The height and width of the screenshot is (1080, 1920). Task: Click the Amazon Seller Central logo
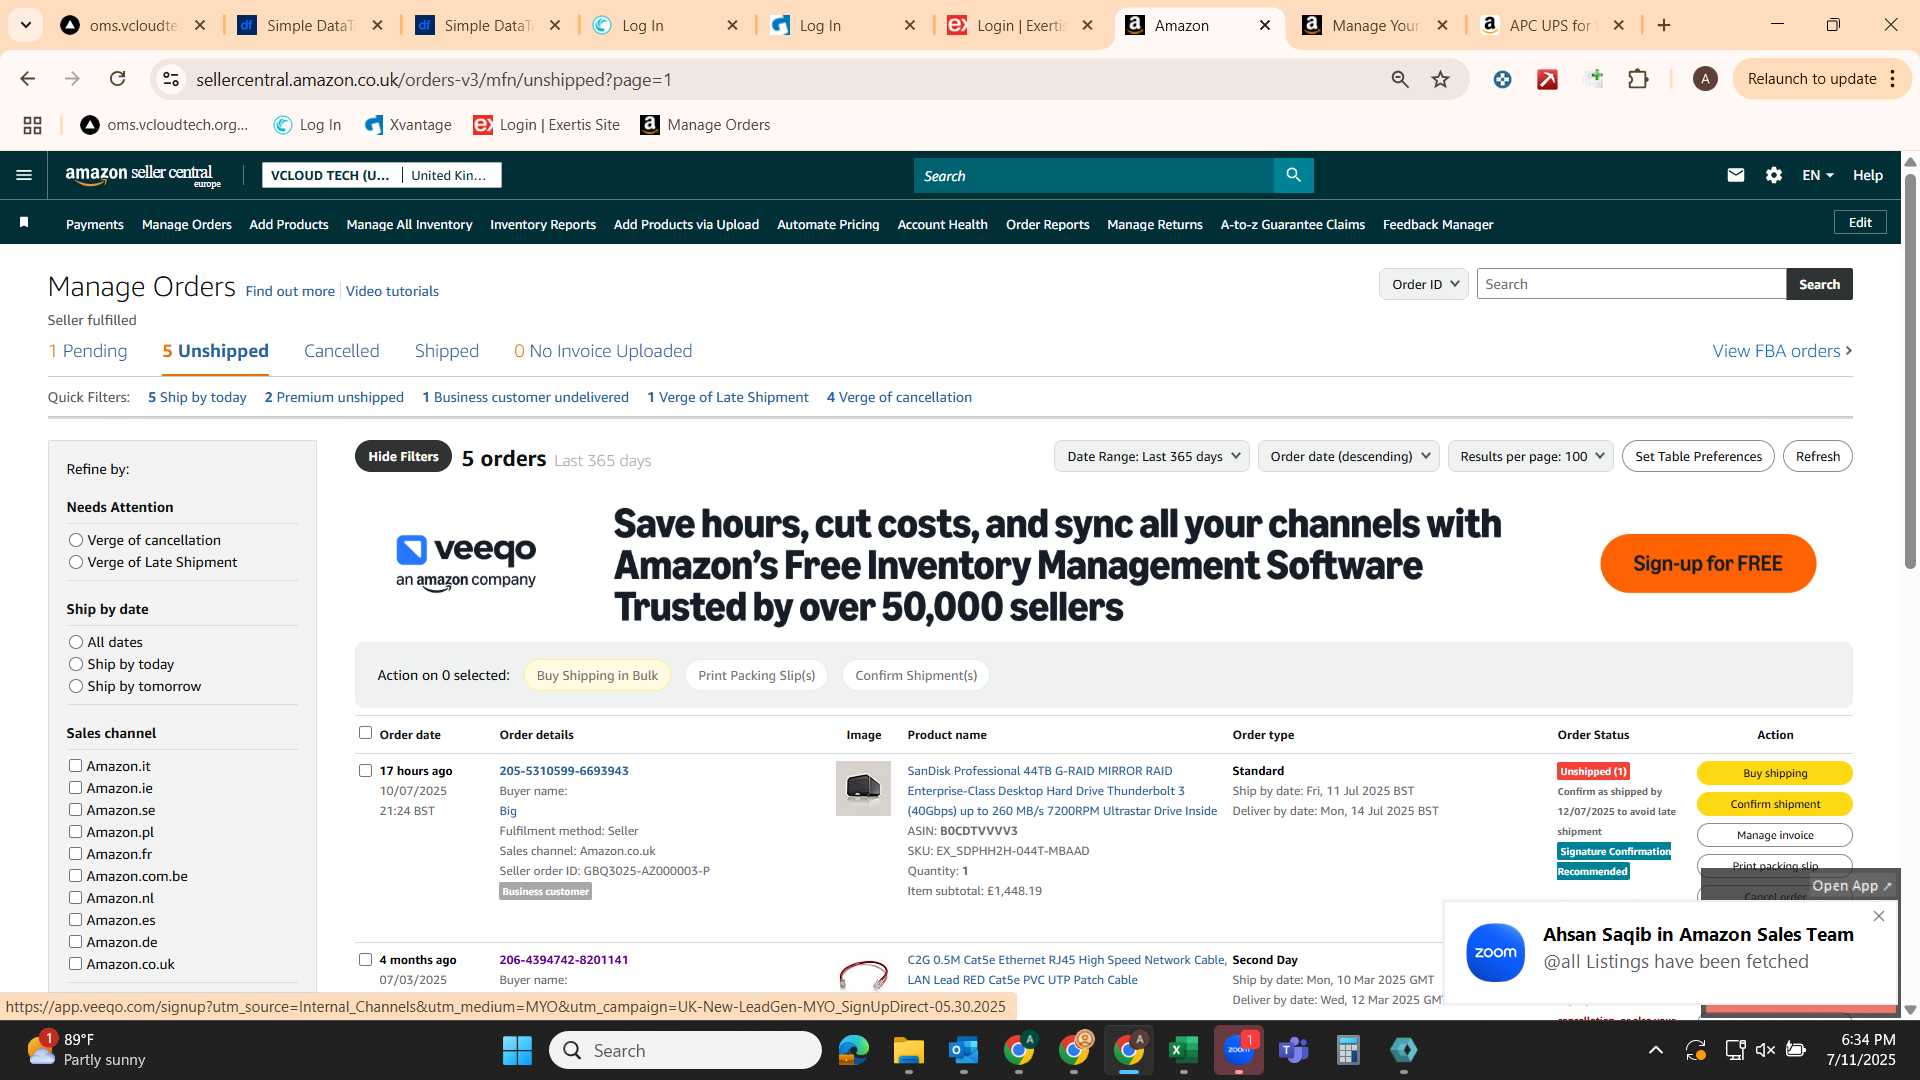pos(143,176)
